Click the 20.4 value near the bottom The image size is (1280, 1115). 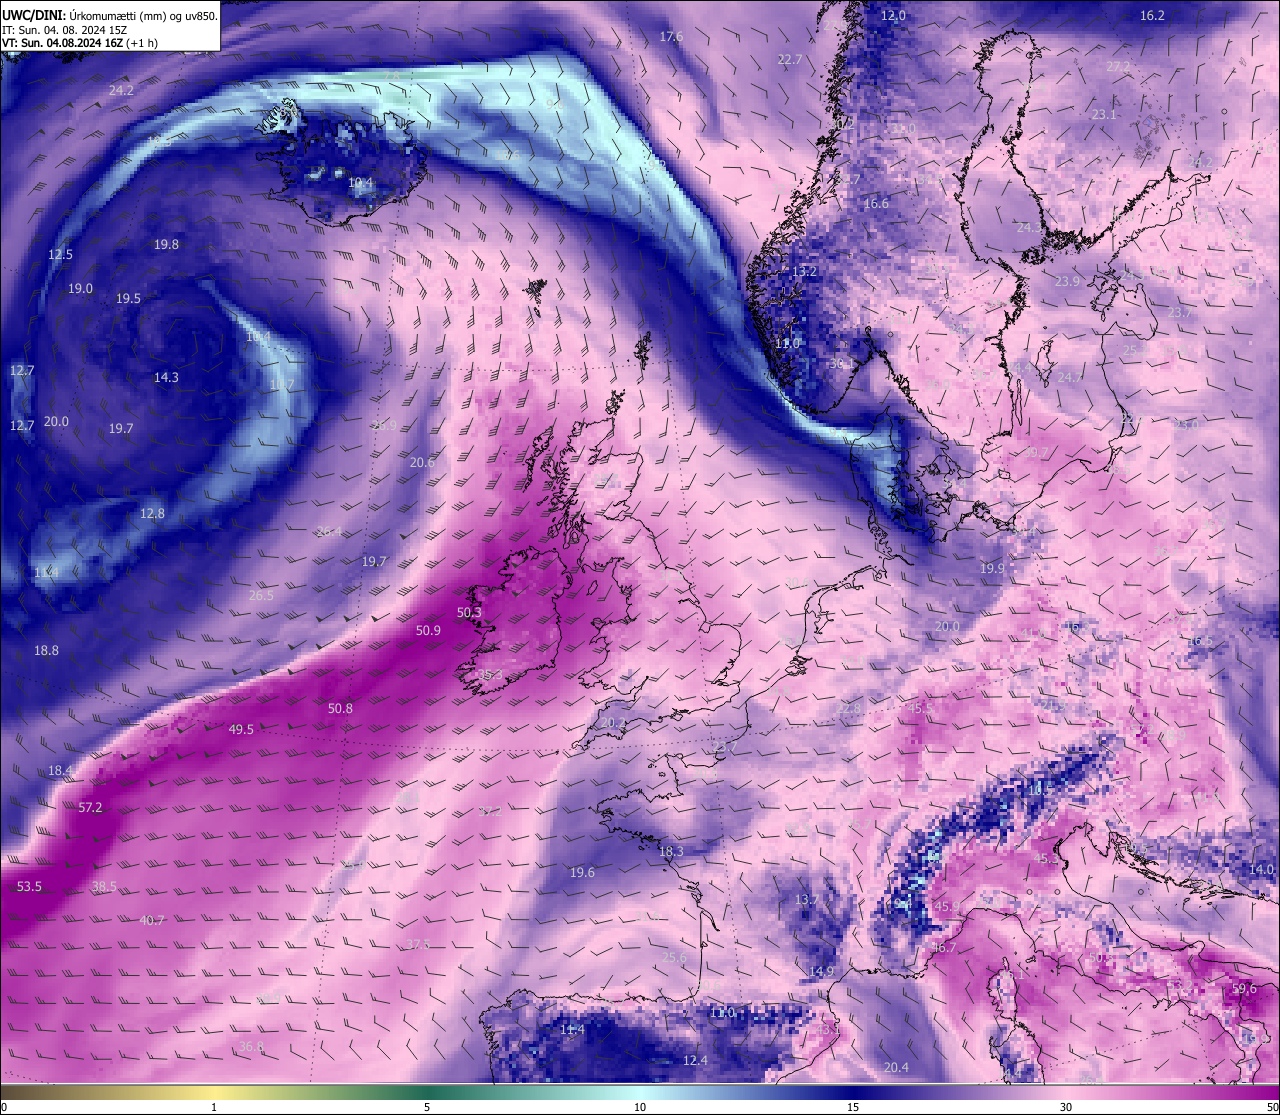(896, 1067)
